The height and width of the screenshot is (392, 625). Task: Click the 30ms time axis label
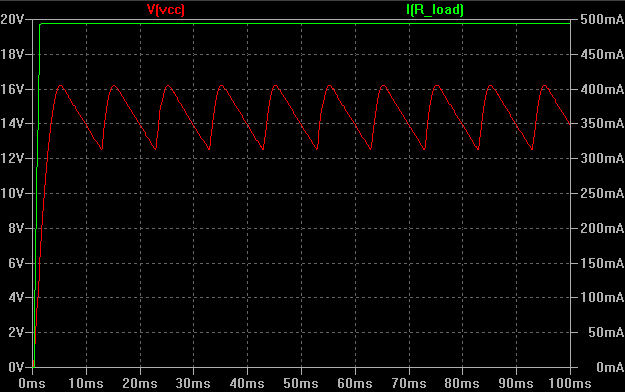[x=193, y=384]
